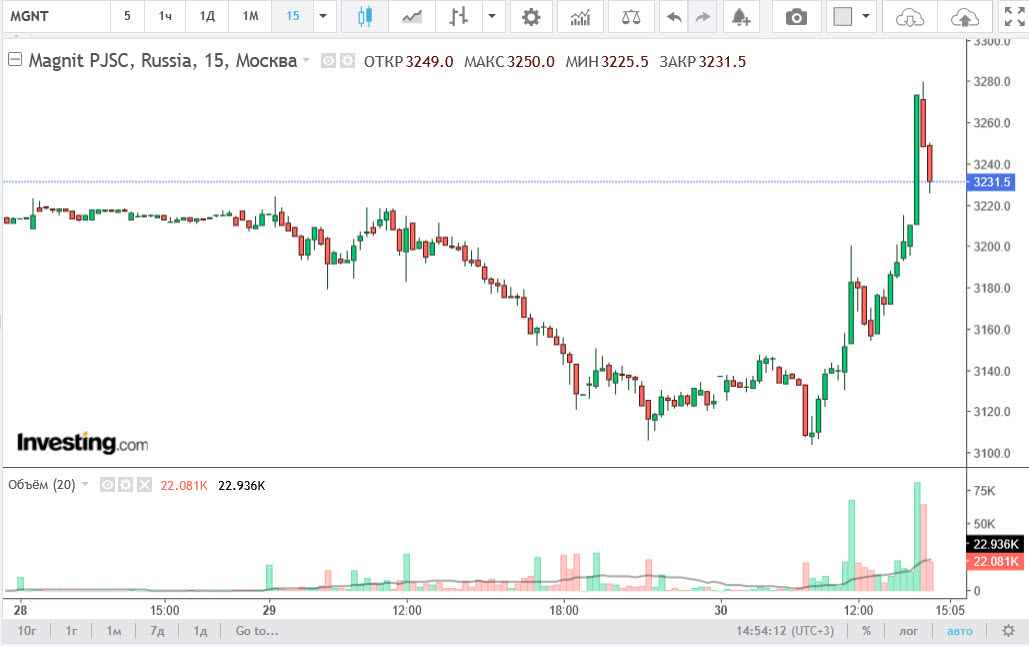
Task: Hide the Объём indicator using eye icon
Action: [x=109, y=485]
